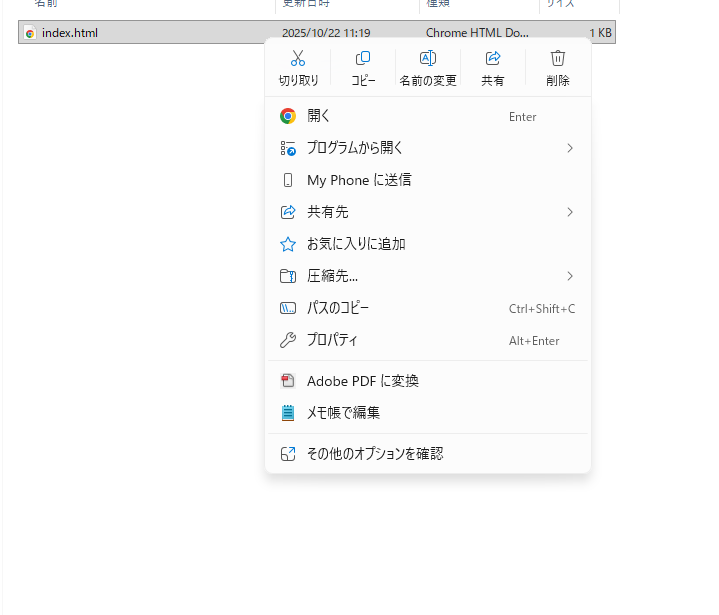Click the Delete (削除) trash icon
This screenshot has width=719, height=615.
coord(558,59)
